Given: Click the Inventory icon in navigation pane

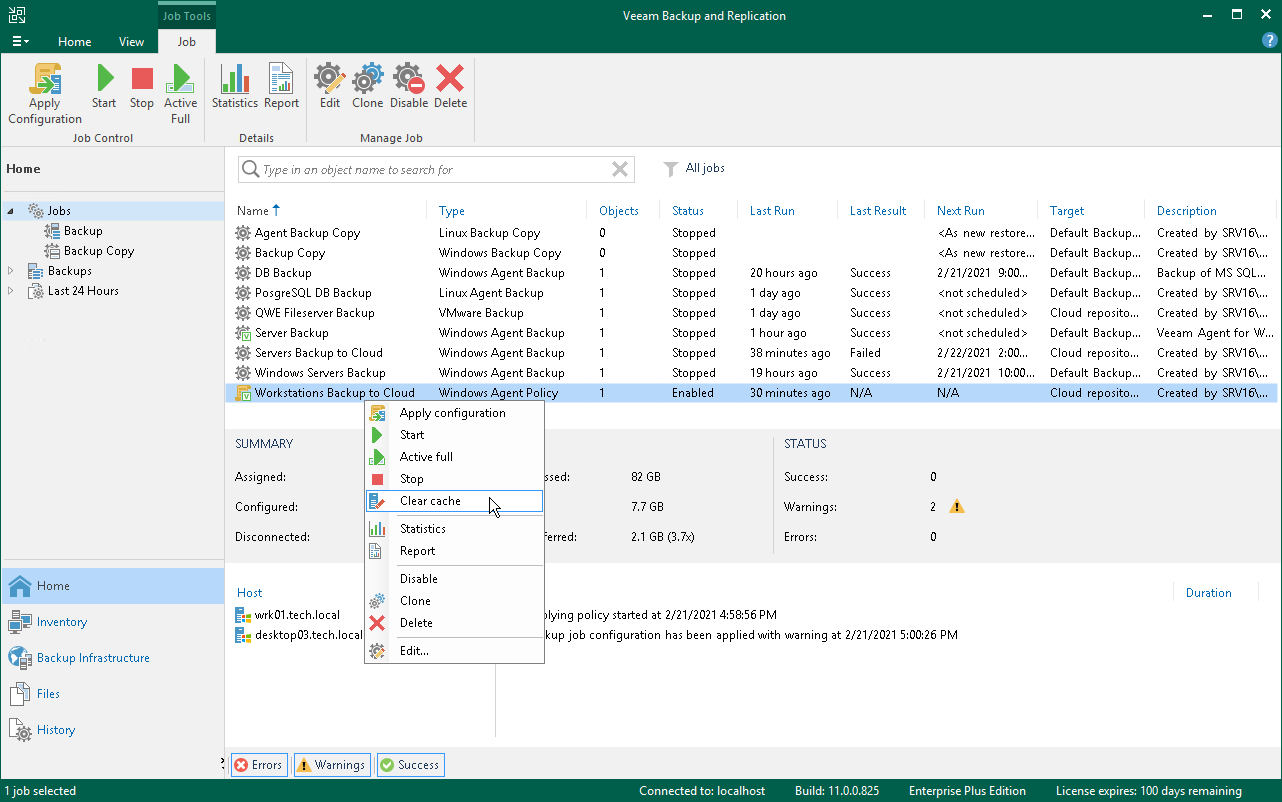Looking at the screenshot, I should pyautogui.click(x=20, y=622).
